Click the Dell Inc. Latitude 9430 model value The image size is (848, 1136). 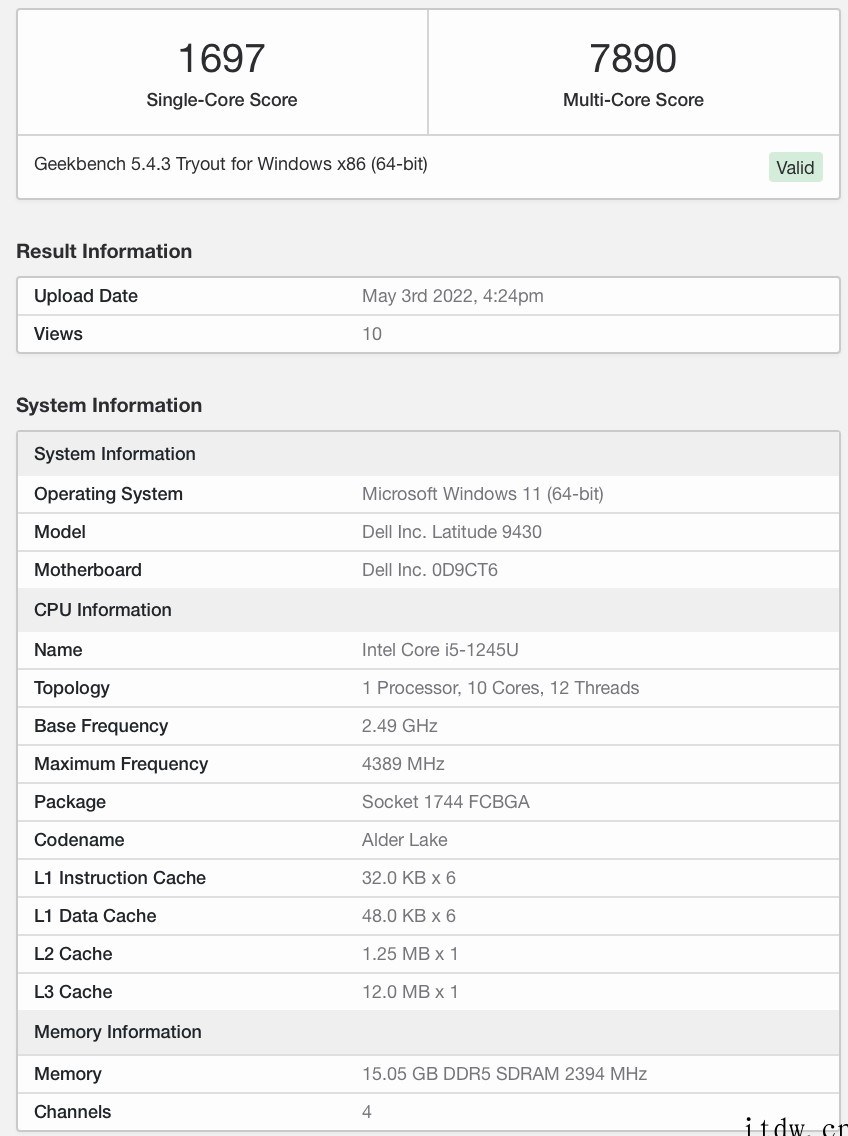(452, 532)
